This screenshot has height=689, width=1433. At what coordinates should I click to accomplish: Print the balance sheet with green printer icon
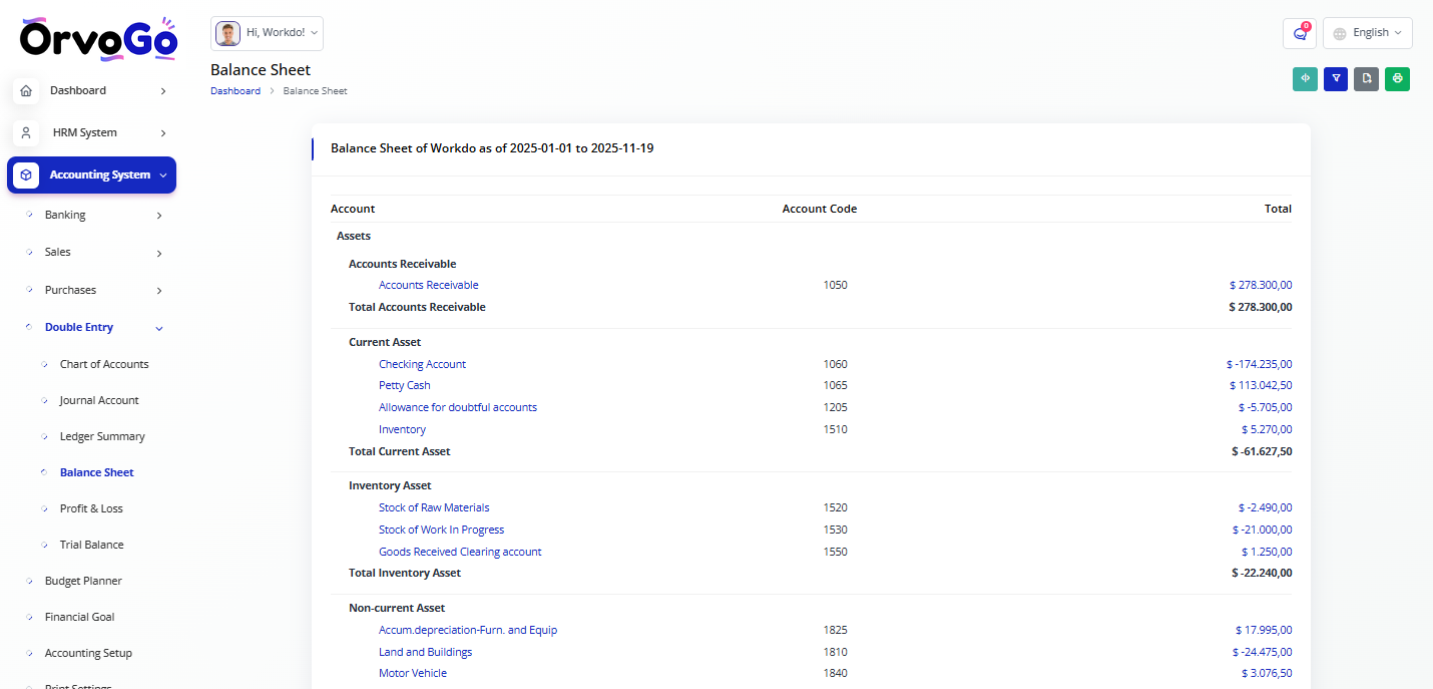(x=1397, y=79)
